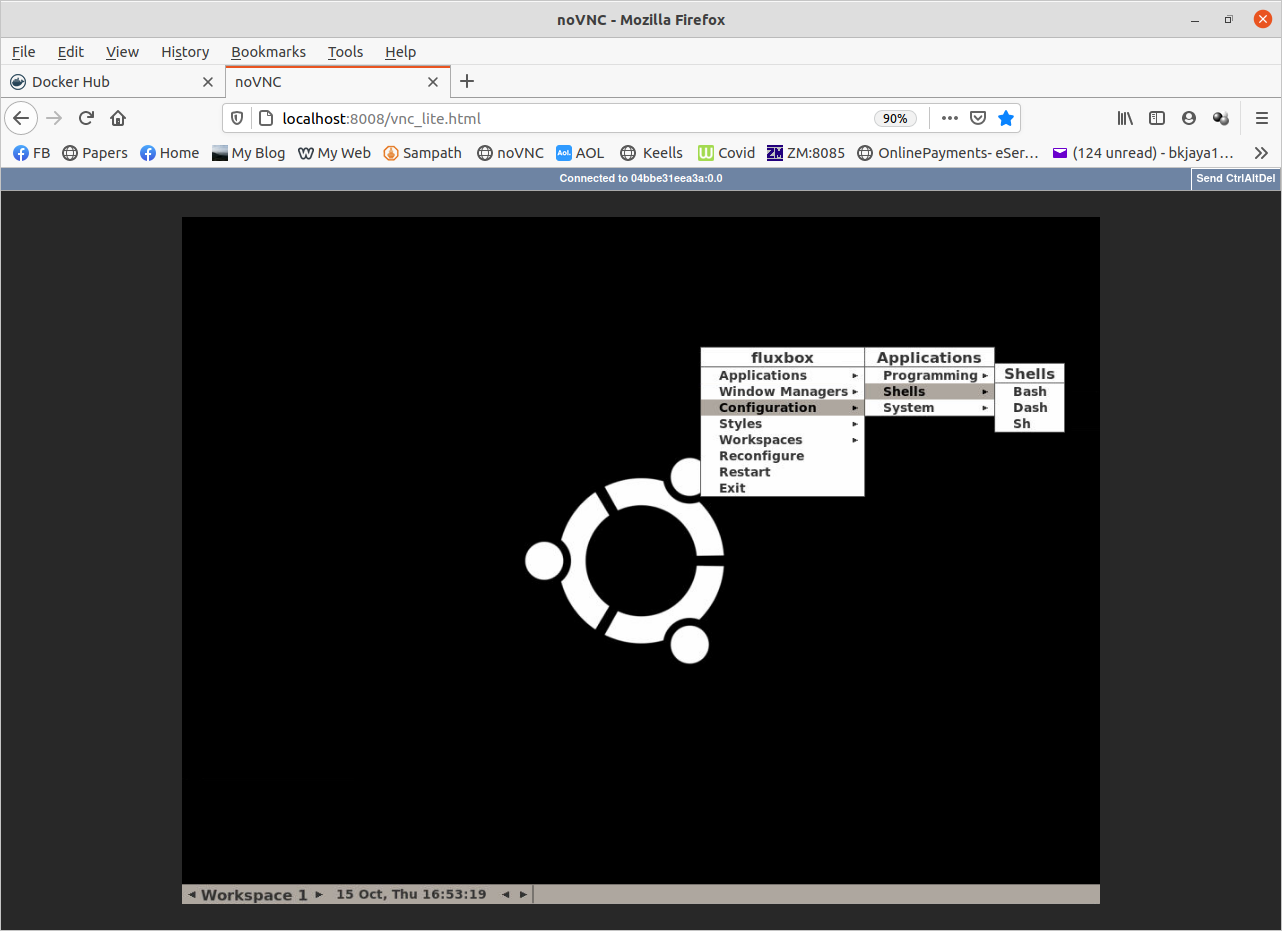Screen dimensions: 1282x931
Task: Select Exit in fluxbox menu
Action: 782,488
